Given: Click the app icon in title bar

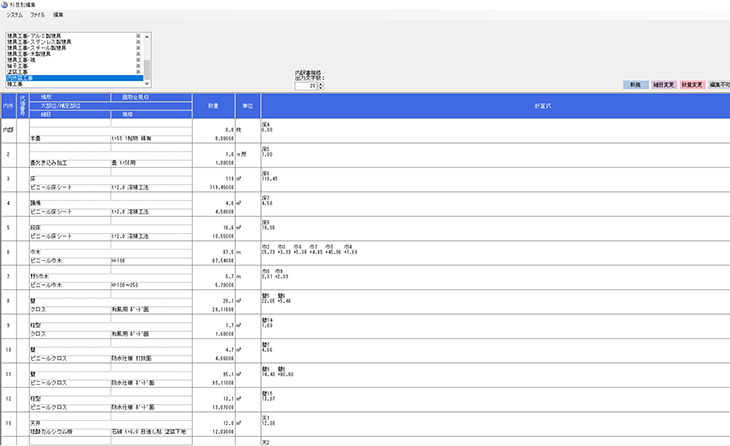Looking at the screenshot, I should [5, 5].
